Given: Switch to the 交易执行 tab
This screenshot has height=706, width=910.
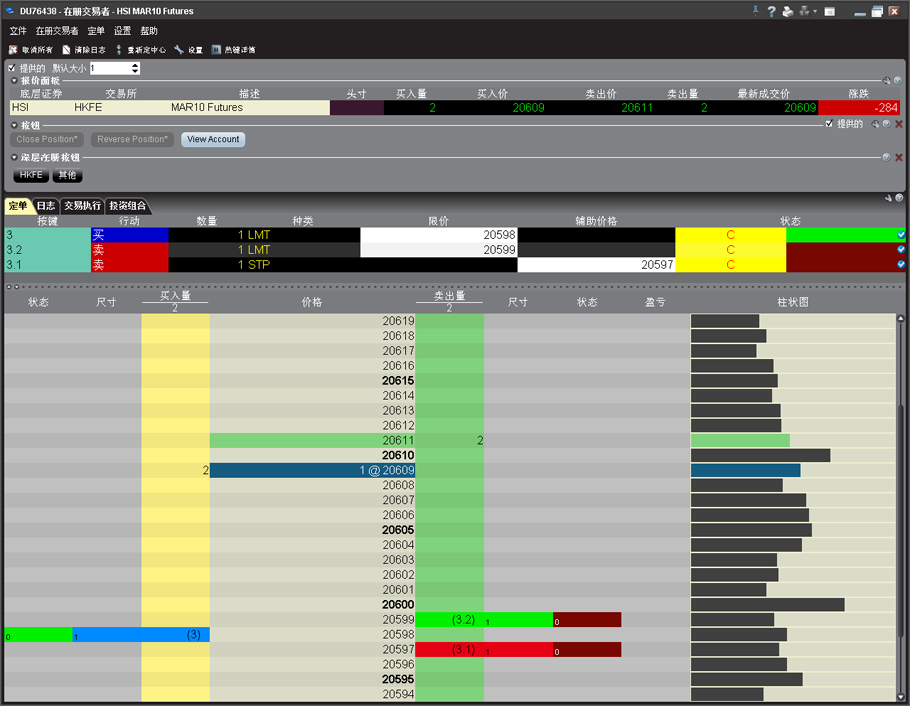Looking at the screenshot, I should click(x=82, y=206).
